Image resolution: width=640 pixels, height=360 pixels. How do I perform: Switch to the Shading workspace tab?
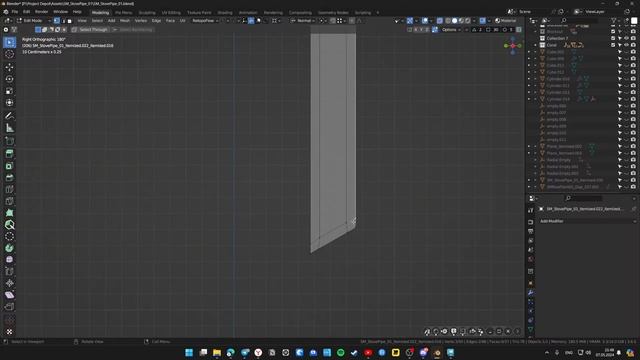click(225, 13)
